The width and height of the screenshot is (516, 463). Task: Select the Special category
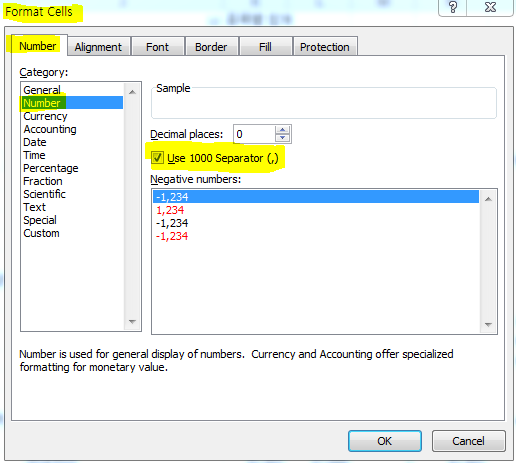72,220
